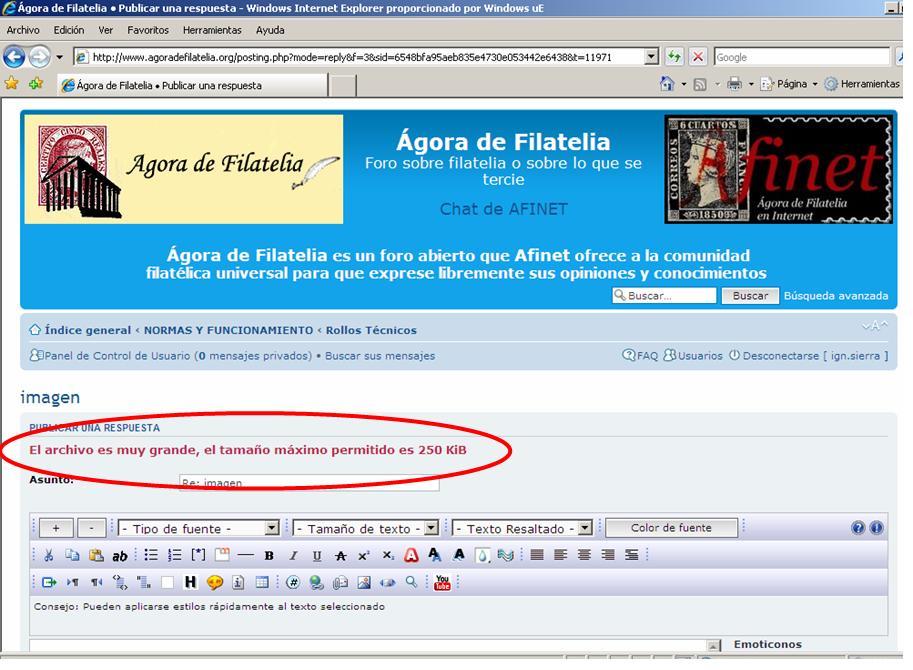Screen dimensions: 913x670
Task: Insert web link globe icon
Action: click(317, 582)
